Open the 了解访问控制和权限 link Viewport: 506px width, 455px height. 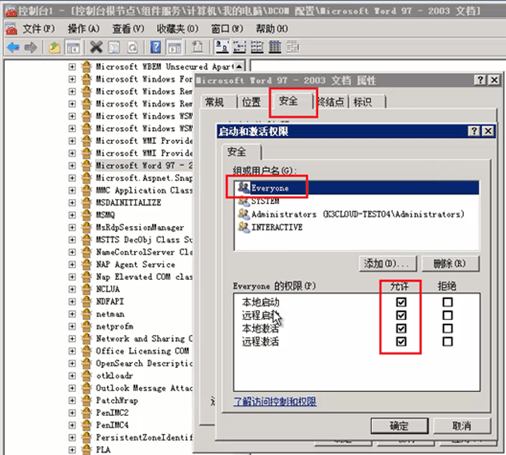[275, 401]
